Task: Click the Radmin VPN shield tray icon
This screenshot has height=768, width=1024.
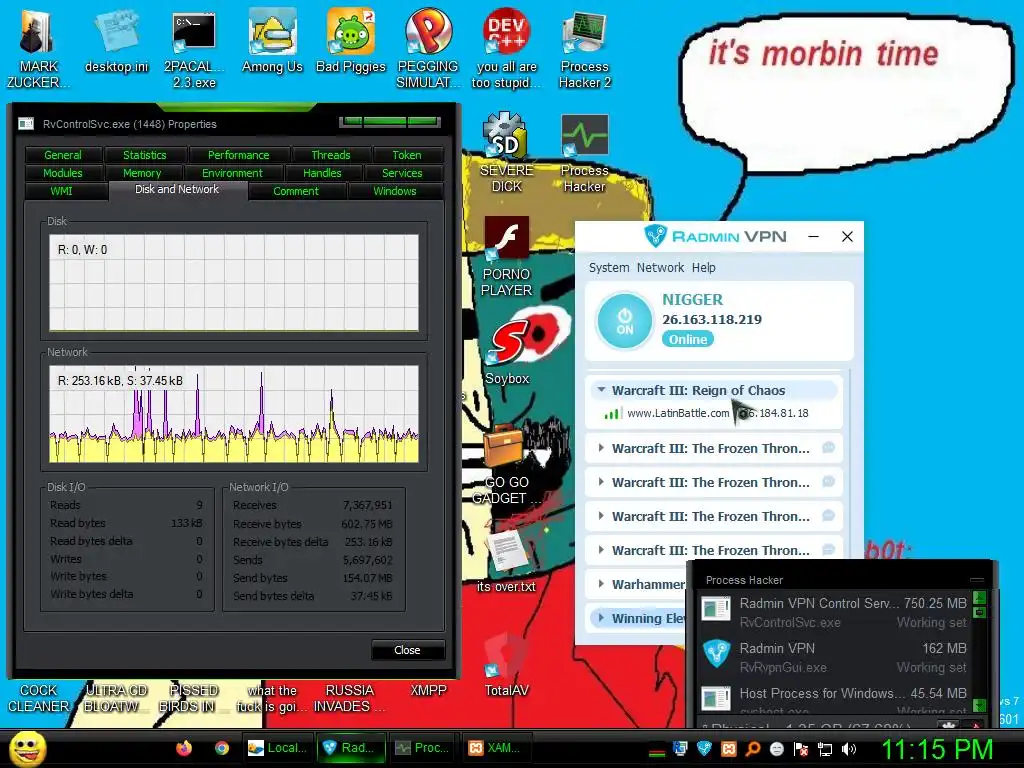Action: coord(704,748)
